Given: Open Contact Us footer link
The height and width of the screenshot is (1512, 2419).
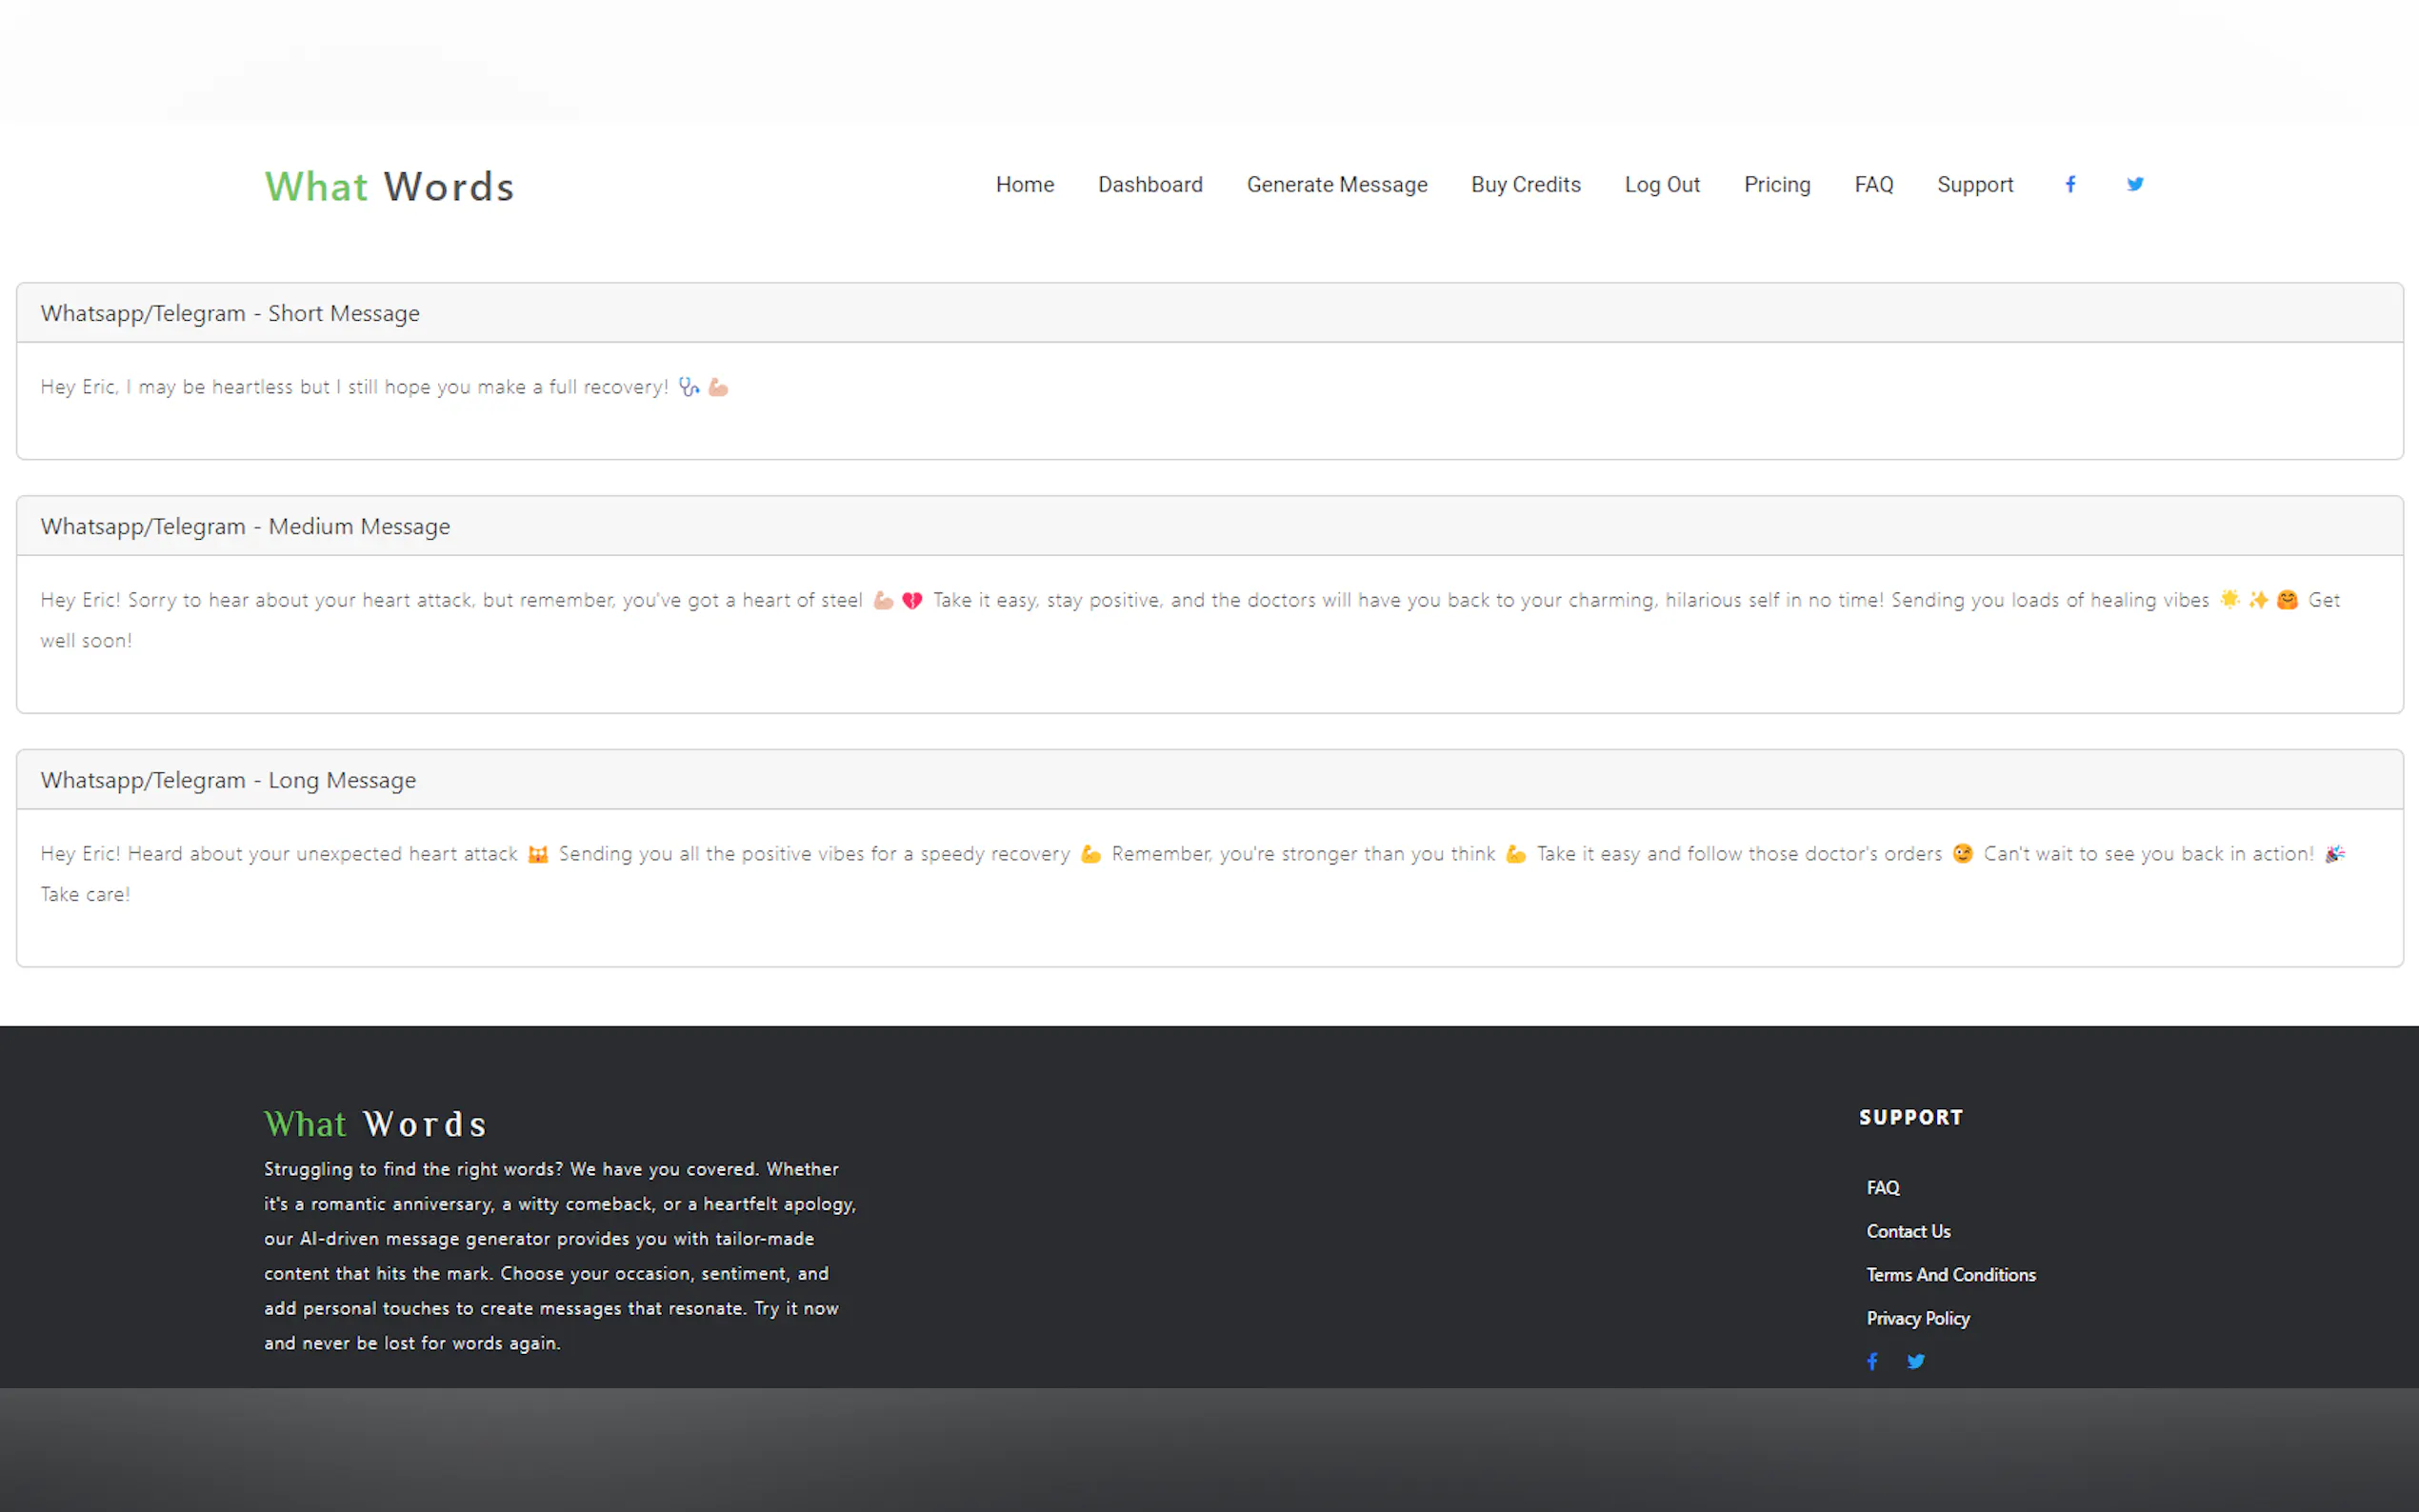Looking at the screenshot, I should point(1907,1231).
